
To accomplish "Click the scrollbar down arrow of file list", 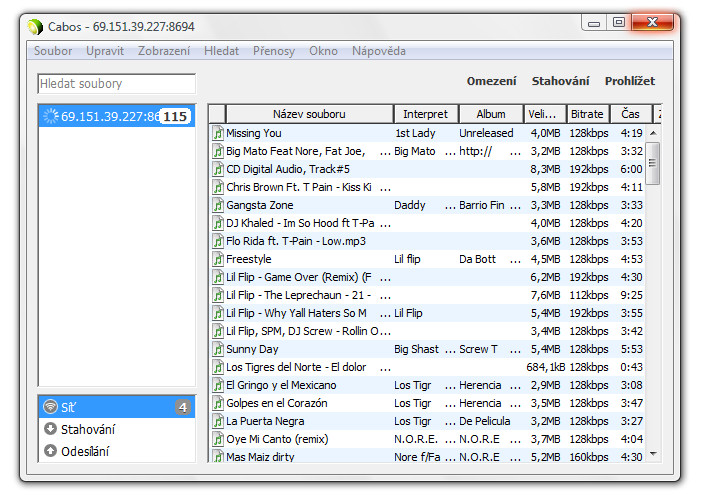I will point(654,454).
